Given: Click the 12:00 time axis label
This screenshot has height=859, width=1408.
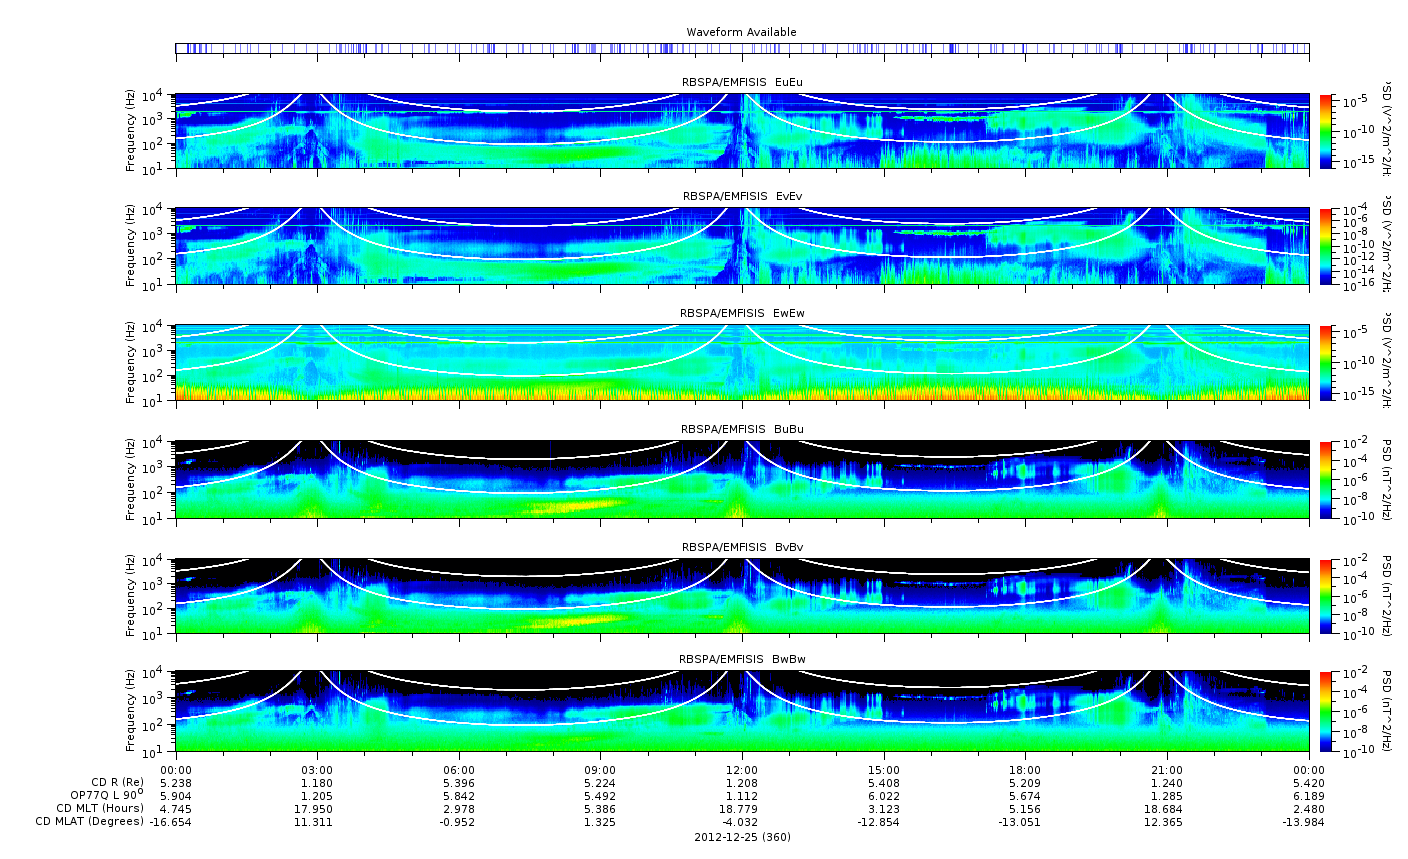Looking at the screenshot, I should [x=741, y=770].
